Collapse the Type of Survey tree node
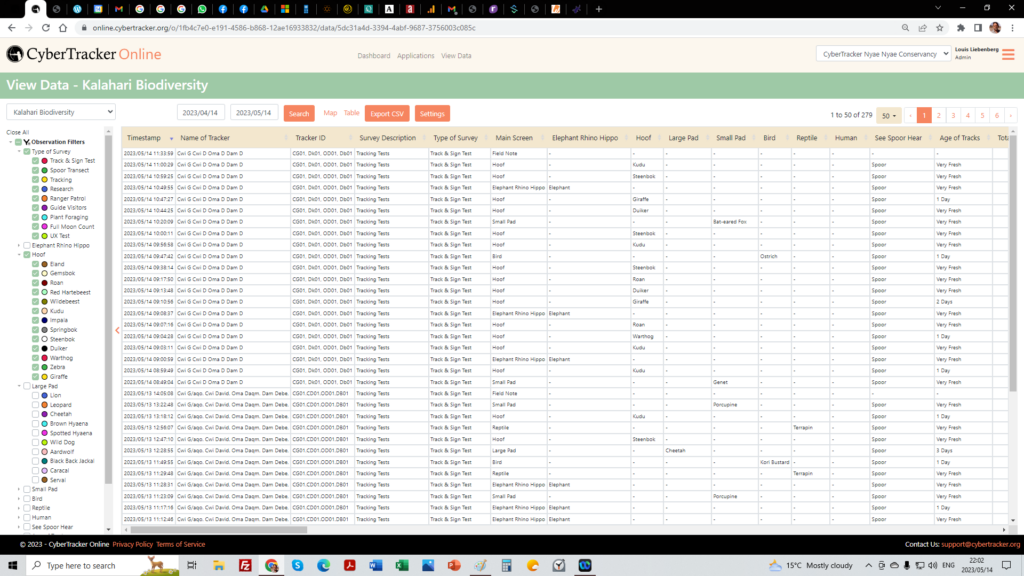 click(19, 152)
